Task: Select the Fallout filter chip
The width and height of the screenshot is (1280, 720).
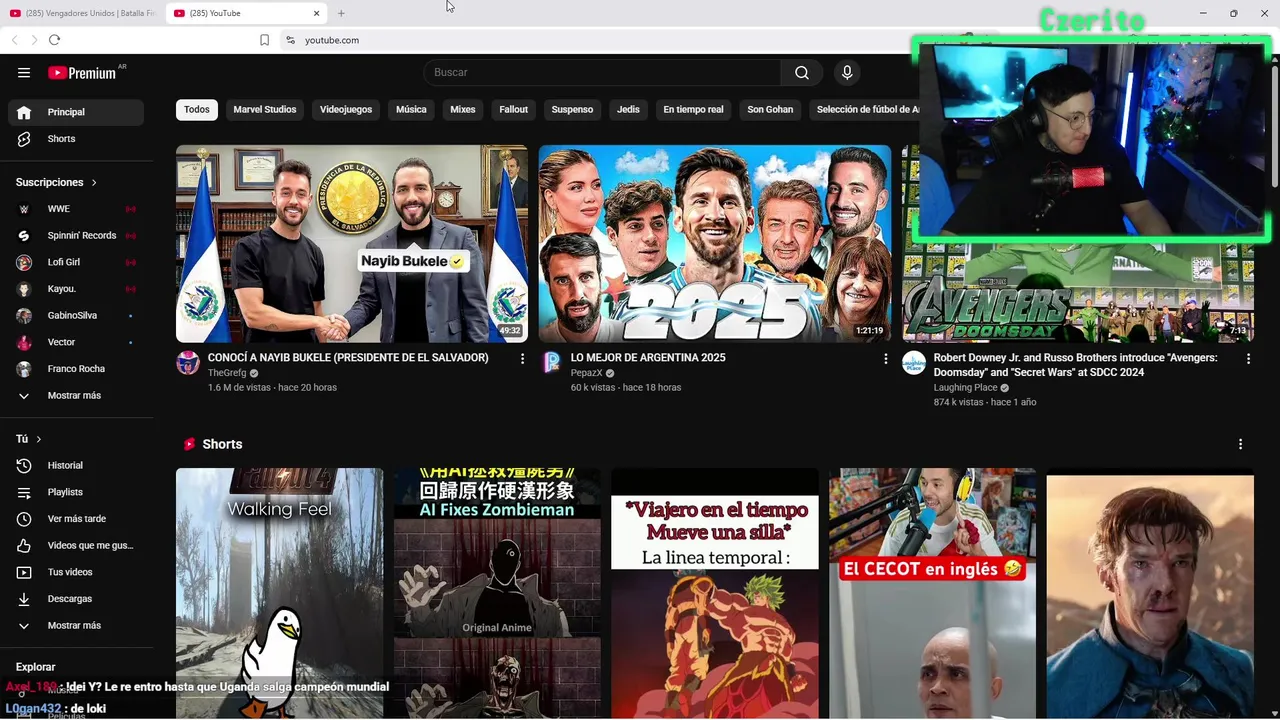Action: (514, 109)
